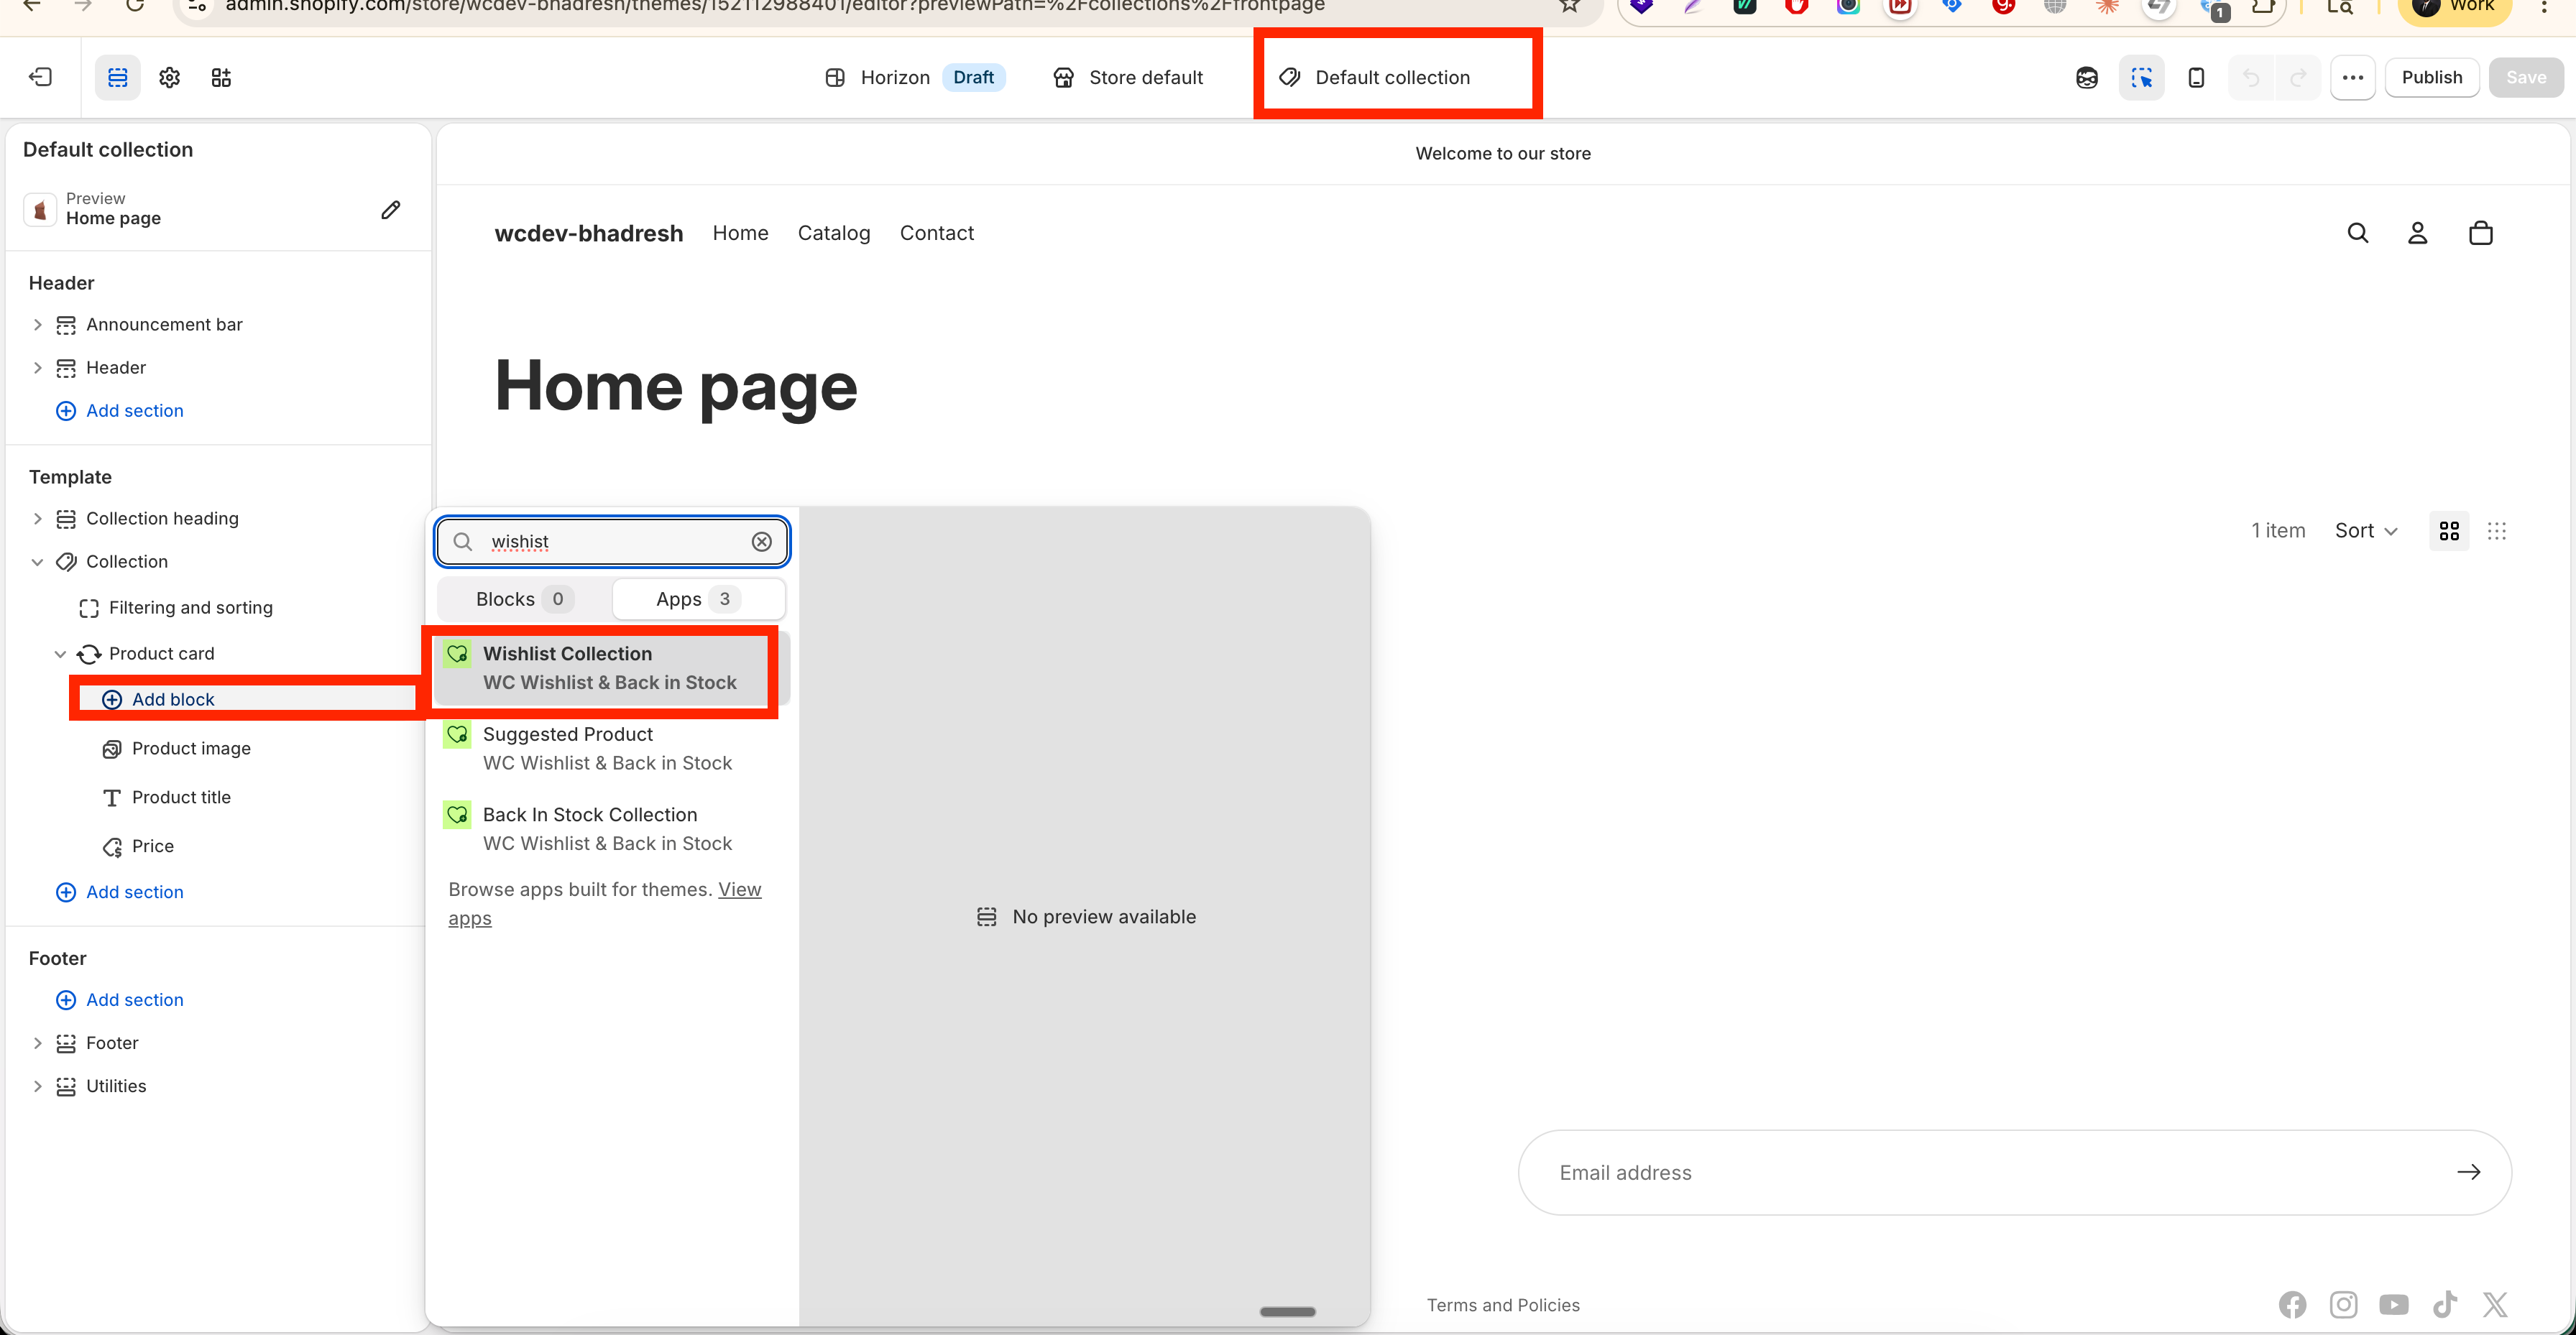The width and height of the screenshot is (2576, 1335).
Task: Expand the Header section row
Action: pos(37,367)
